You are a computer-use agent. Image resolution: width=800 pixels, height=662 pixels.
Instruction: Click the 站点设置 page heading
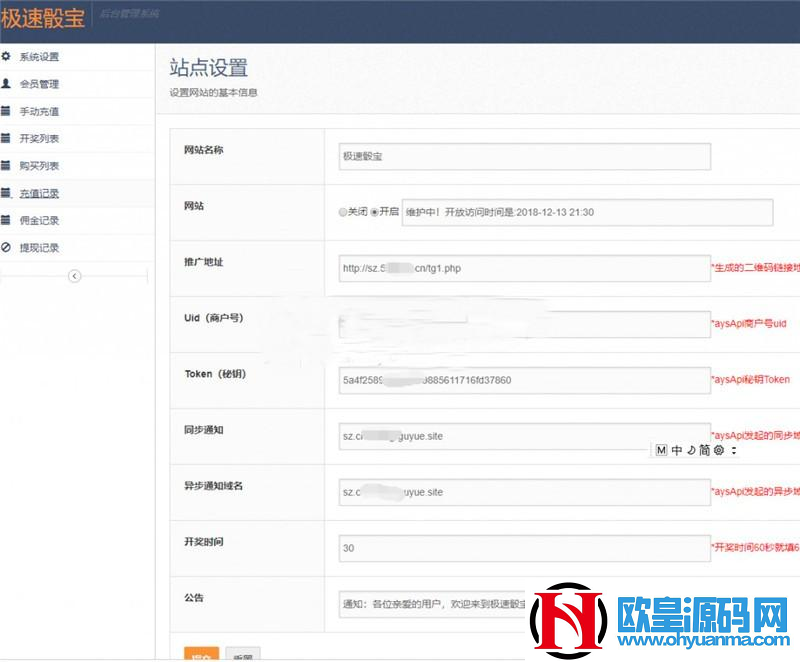(209, 68)
